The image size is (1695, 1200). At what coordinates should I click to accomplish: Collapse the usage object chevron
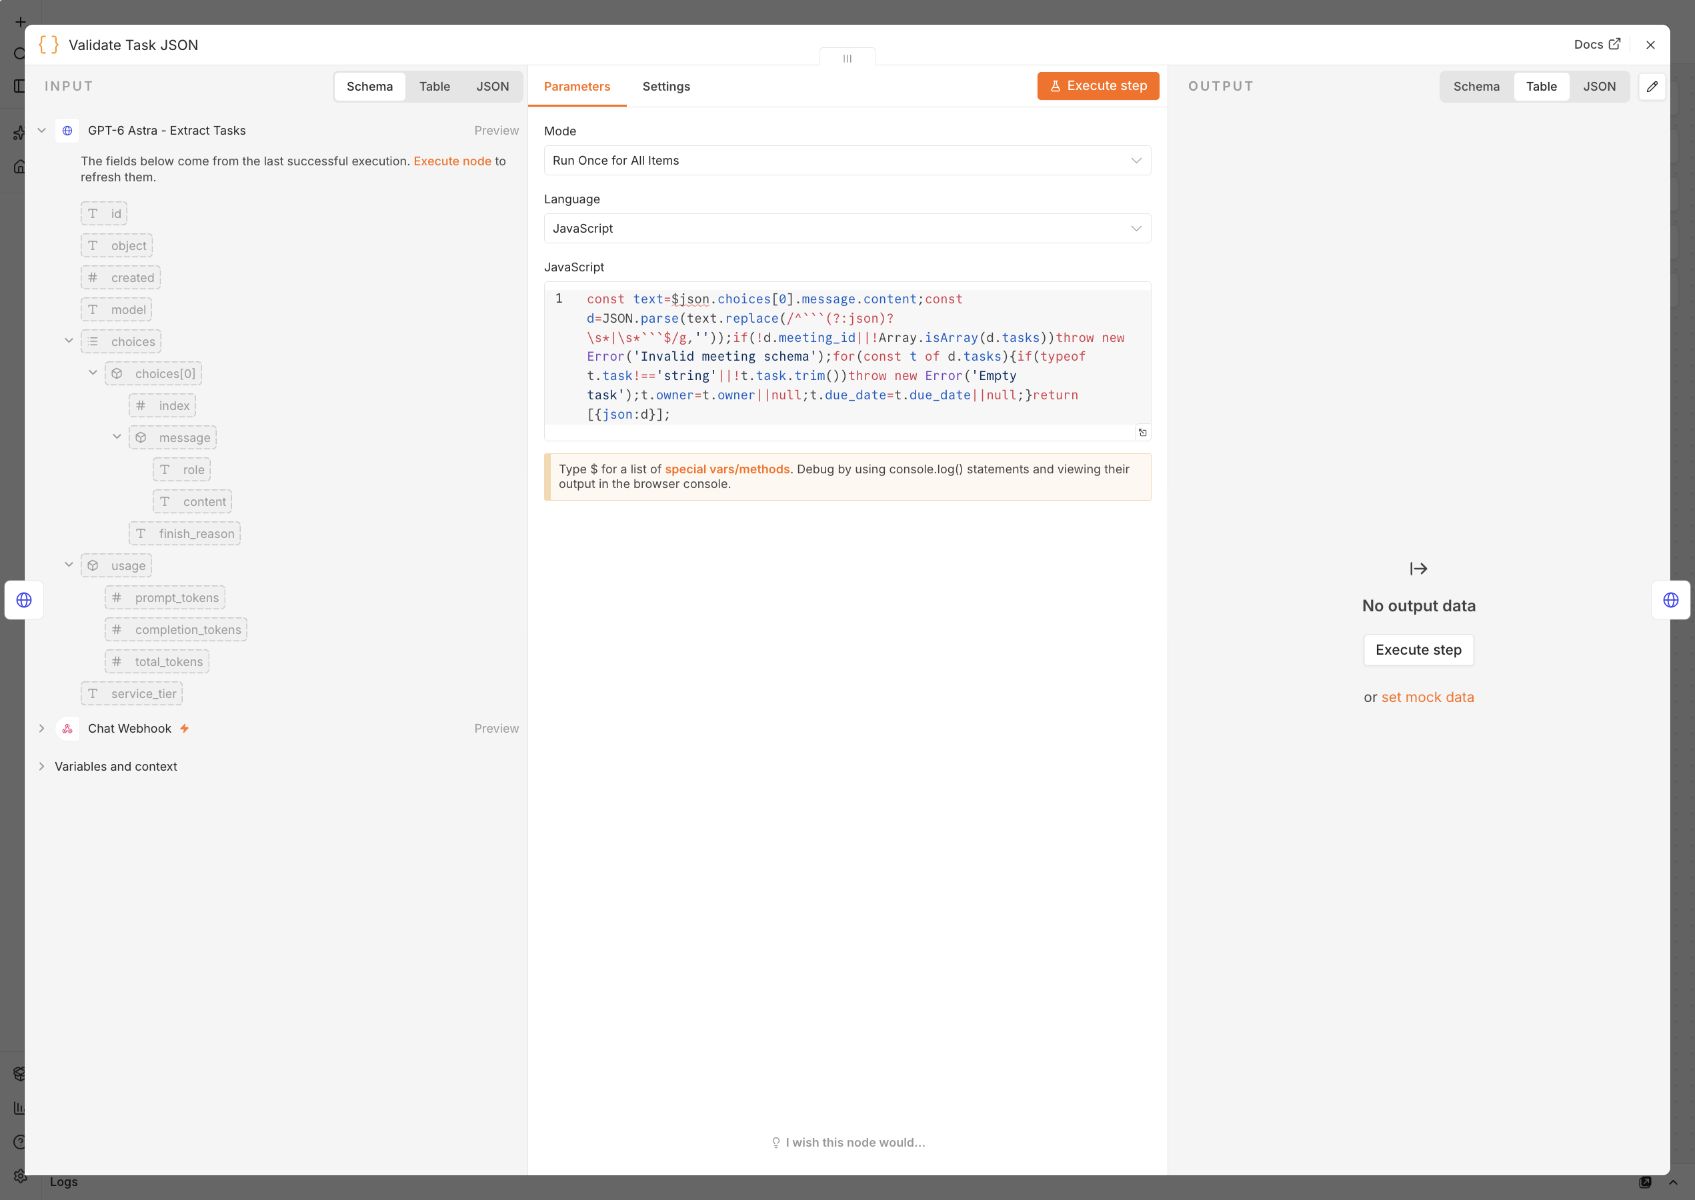point(69,565)
